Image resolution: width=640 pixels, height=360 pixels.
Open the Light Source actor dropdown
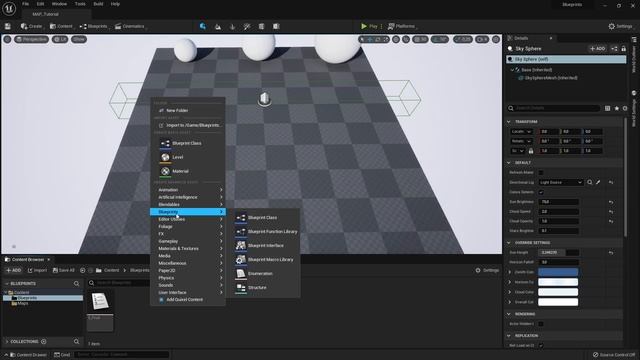[x=560, y=182]
